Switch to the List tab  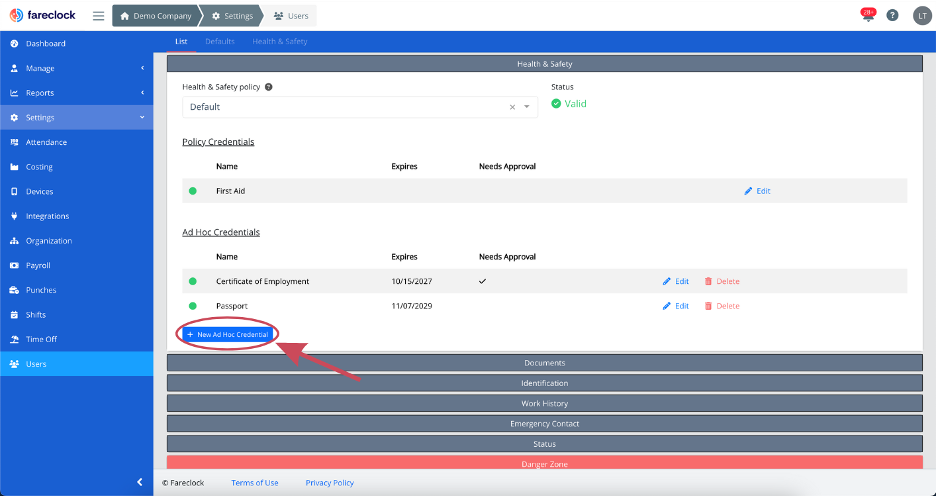181,41
